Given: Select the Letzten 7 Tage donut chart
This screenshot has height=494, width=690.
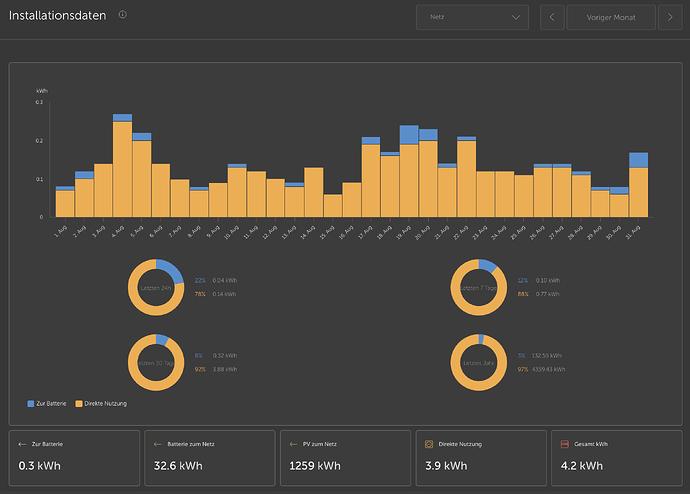Looking at the screenshot, I should pos(478,287).
